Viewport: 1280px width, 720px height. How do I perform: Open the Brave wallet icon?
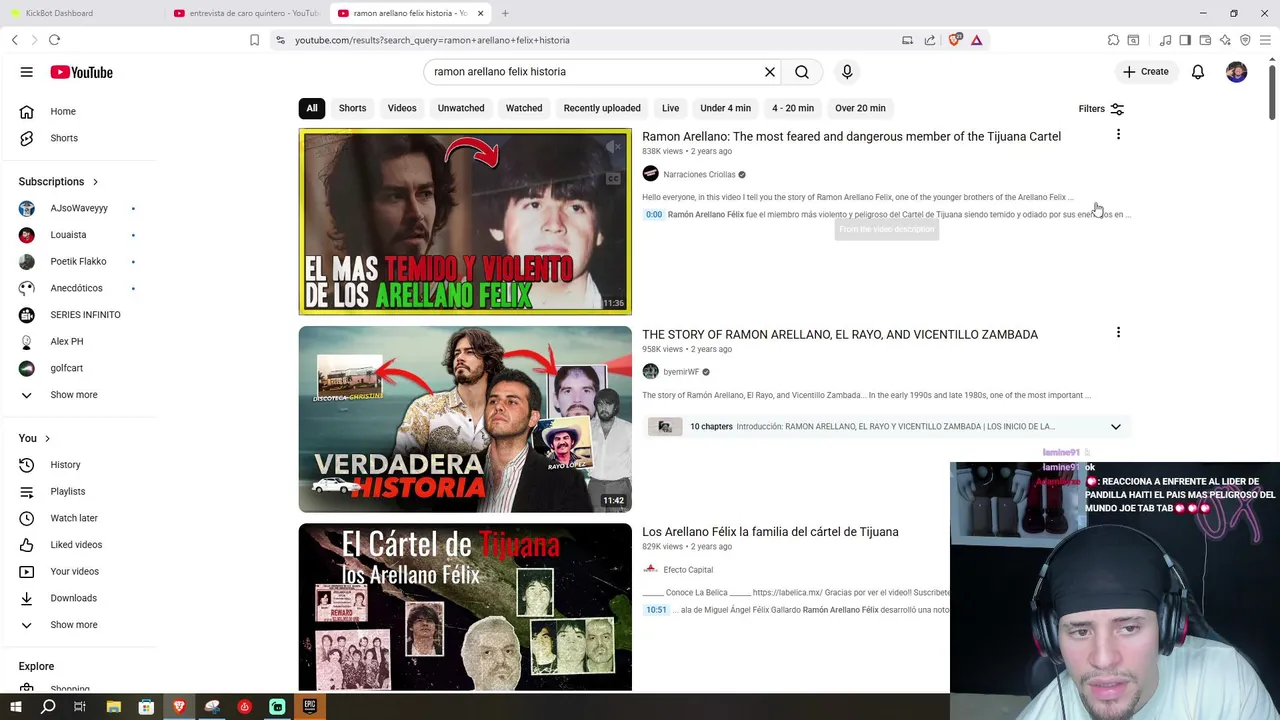pyautogui.click(x=1205, y=40)
